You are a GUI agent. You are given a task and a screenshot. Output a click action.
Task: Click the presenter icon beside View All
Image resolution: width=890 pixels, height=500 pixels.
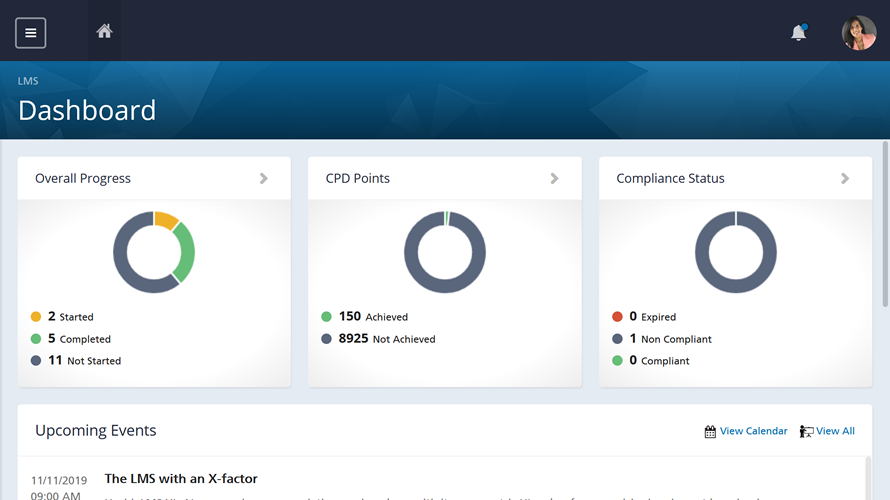806,431
